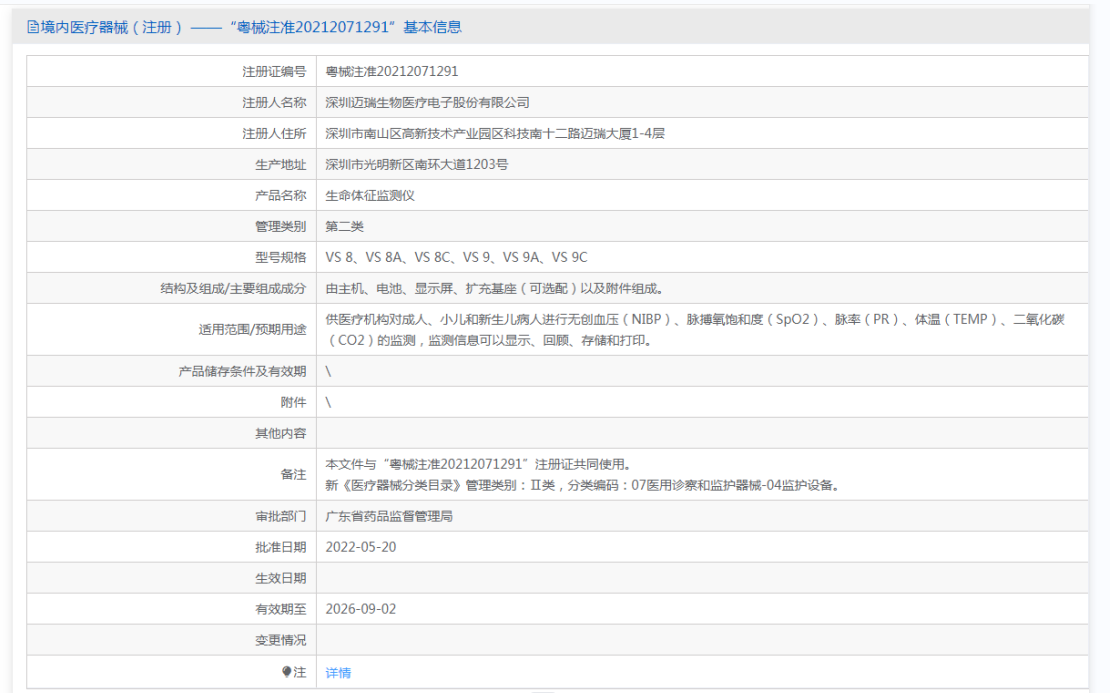Click the 注册人住所 label
This screenshot has width=1110, height=693.
pos(274,134)
